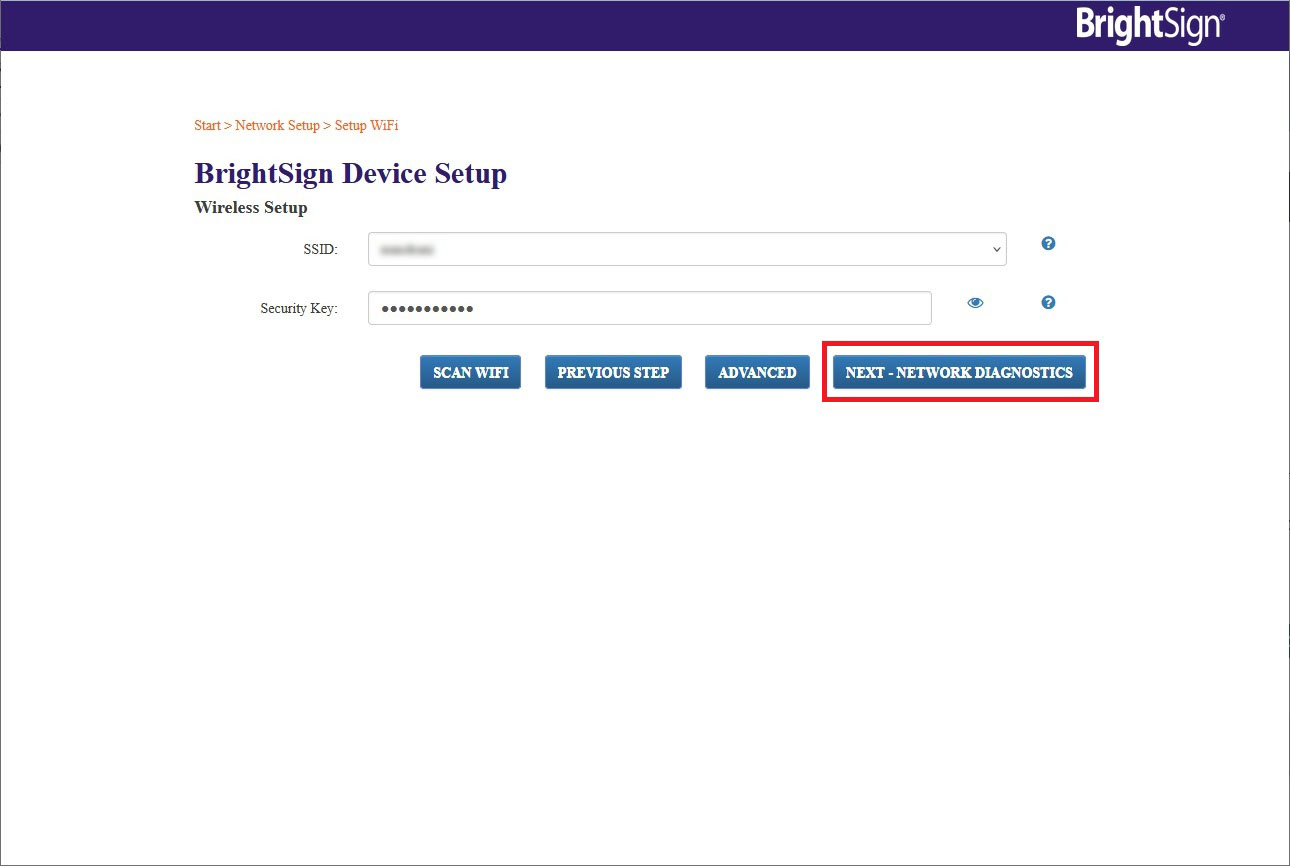This screenshot has height=866, width=1290.
Task: Open the Setup WiFi breadcrumb link
Action: [366, 126]
